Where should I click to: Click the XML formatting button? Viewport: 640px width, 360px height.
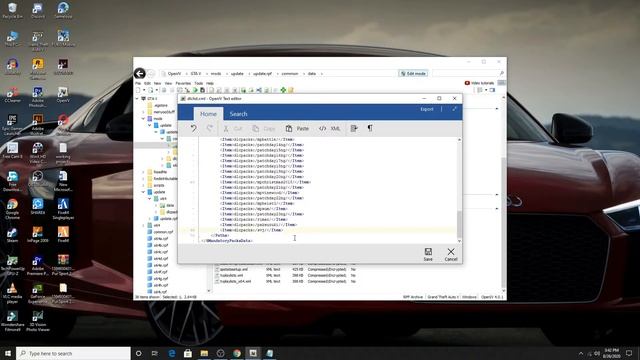[330, 128]
